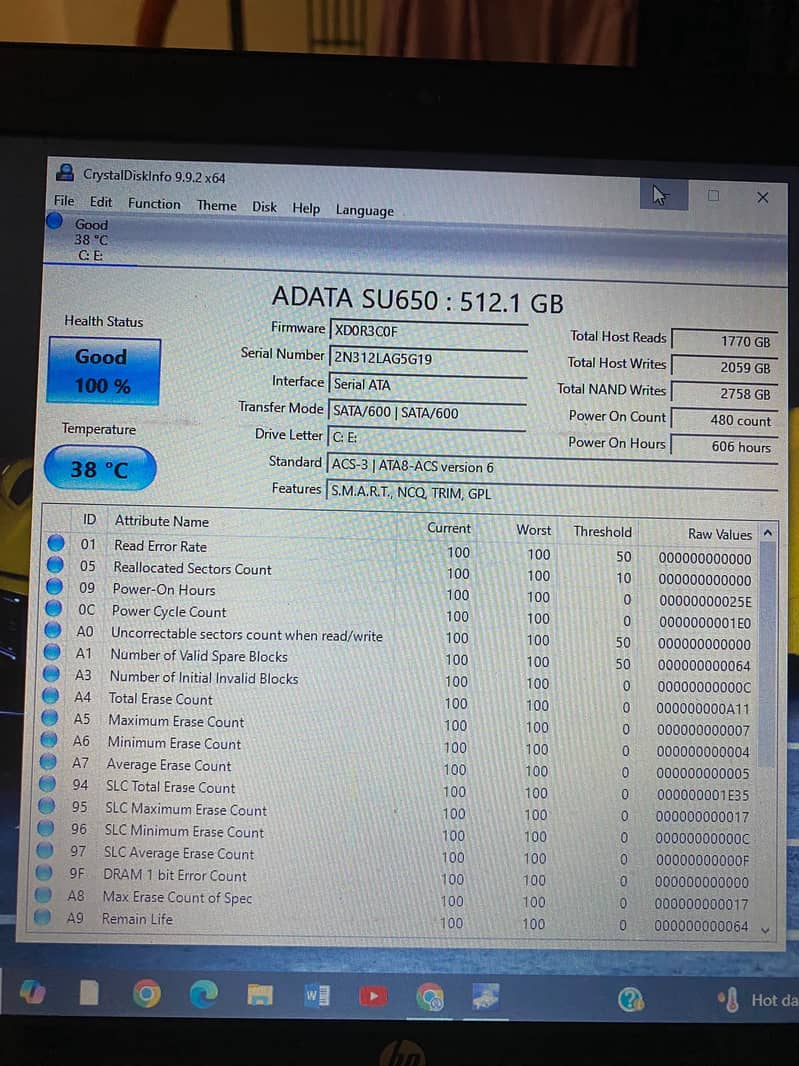
Task: Click the 38 °C temperature button
Action: pyautogui.click(x=100, y=468)
